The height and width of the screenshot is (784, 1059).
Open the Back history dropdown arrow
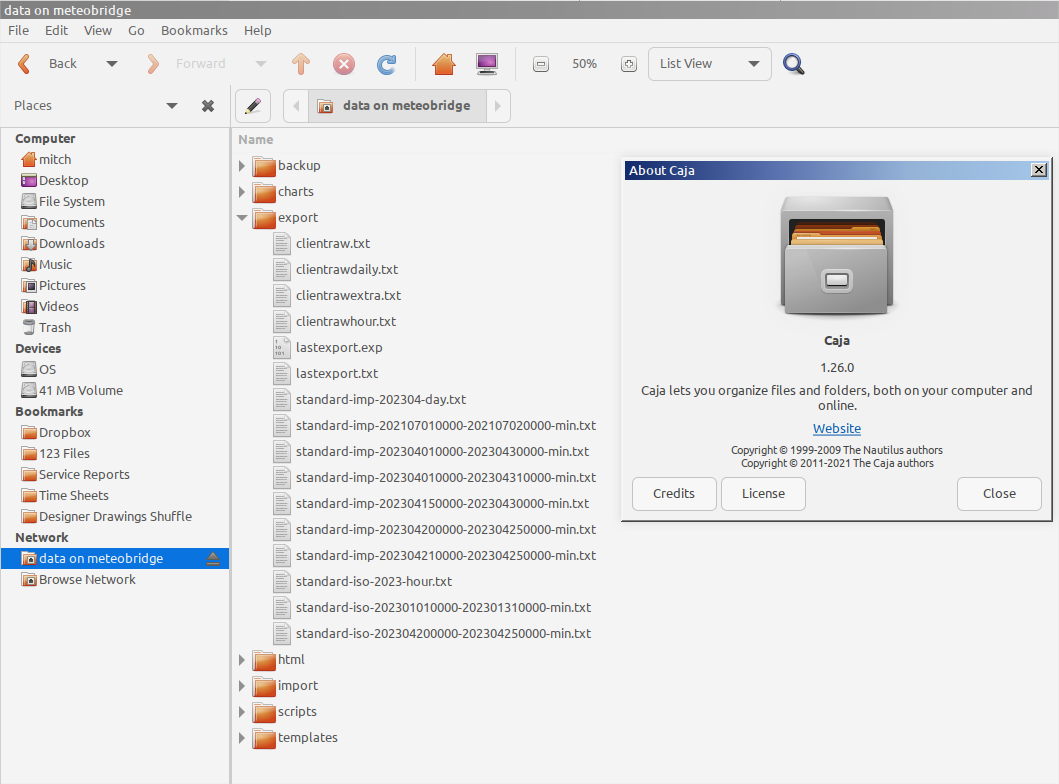[111, 64]
